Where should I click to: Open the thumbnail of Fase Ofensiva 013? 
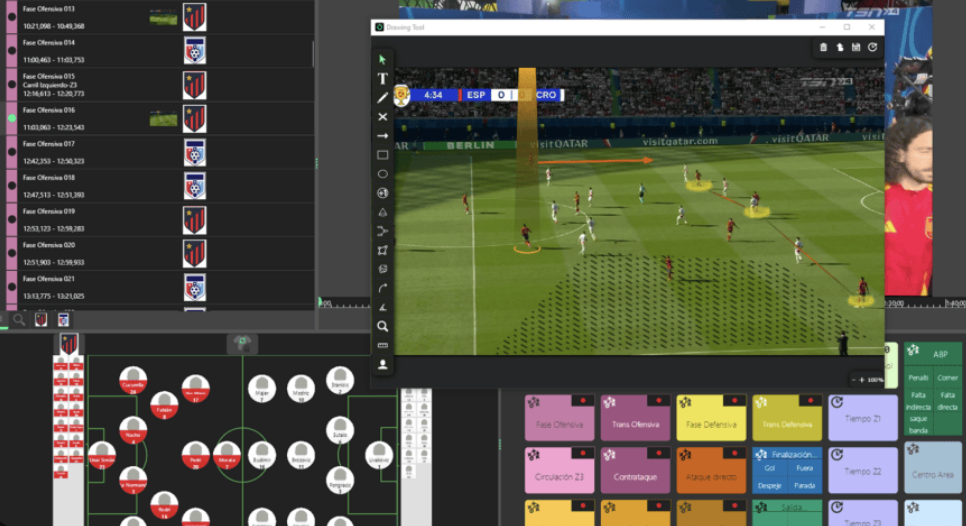[x=163, y=17]
